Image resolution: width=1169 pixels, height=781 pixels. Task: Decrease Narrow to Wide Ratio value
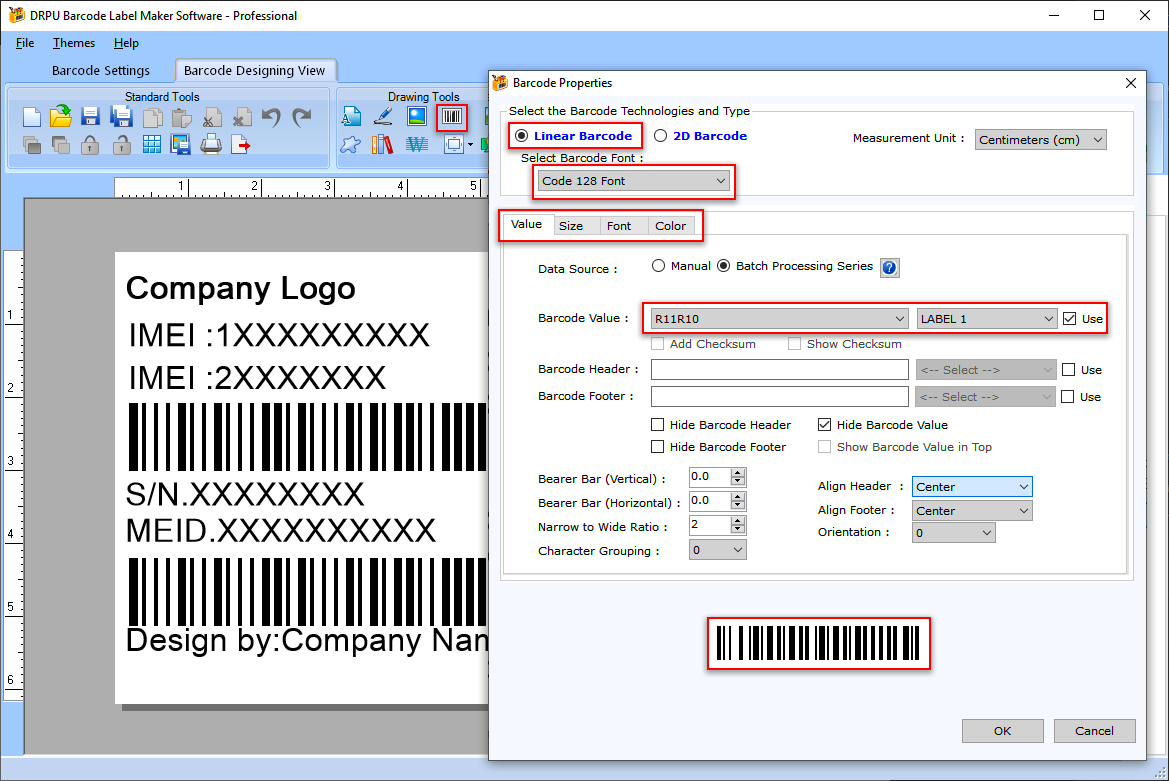[x=738, y=530]
